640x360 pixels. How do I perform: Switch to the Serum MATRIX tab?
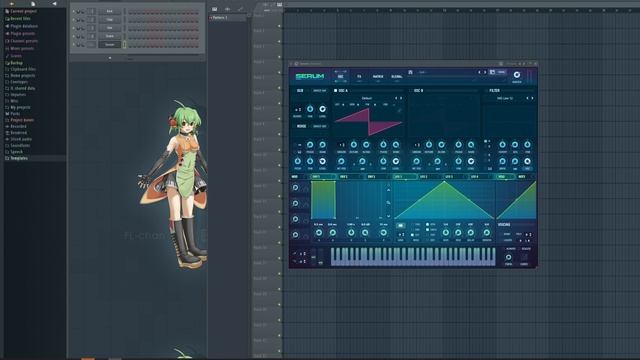tap(378, 76)
